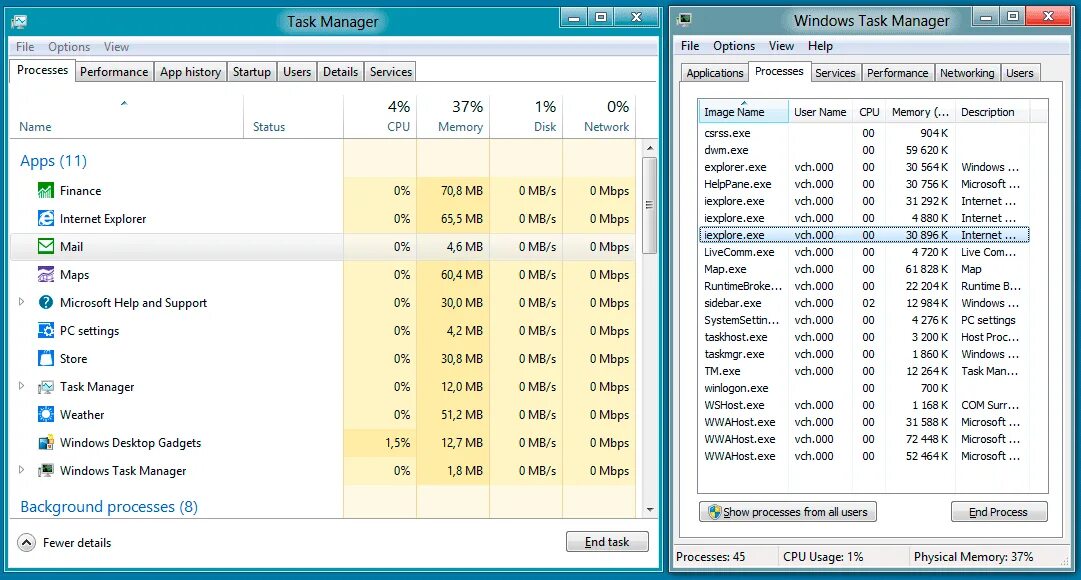Switch to Services tab in Task Manager

pos(391,72)
